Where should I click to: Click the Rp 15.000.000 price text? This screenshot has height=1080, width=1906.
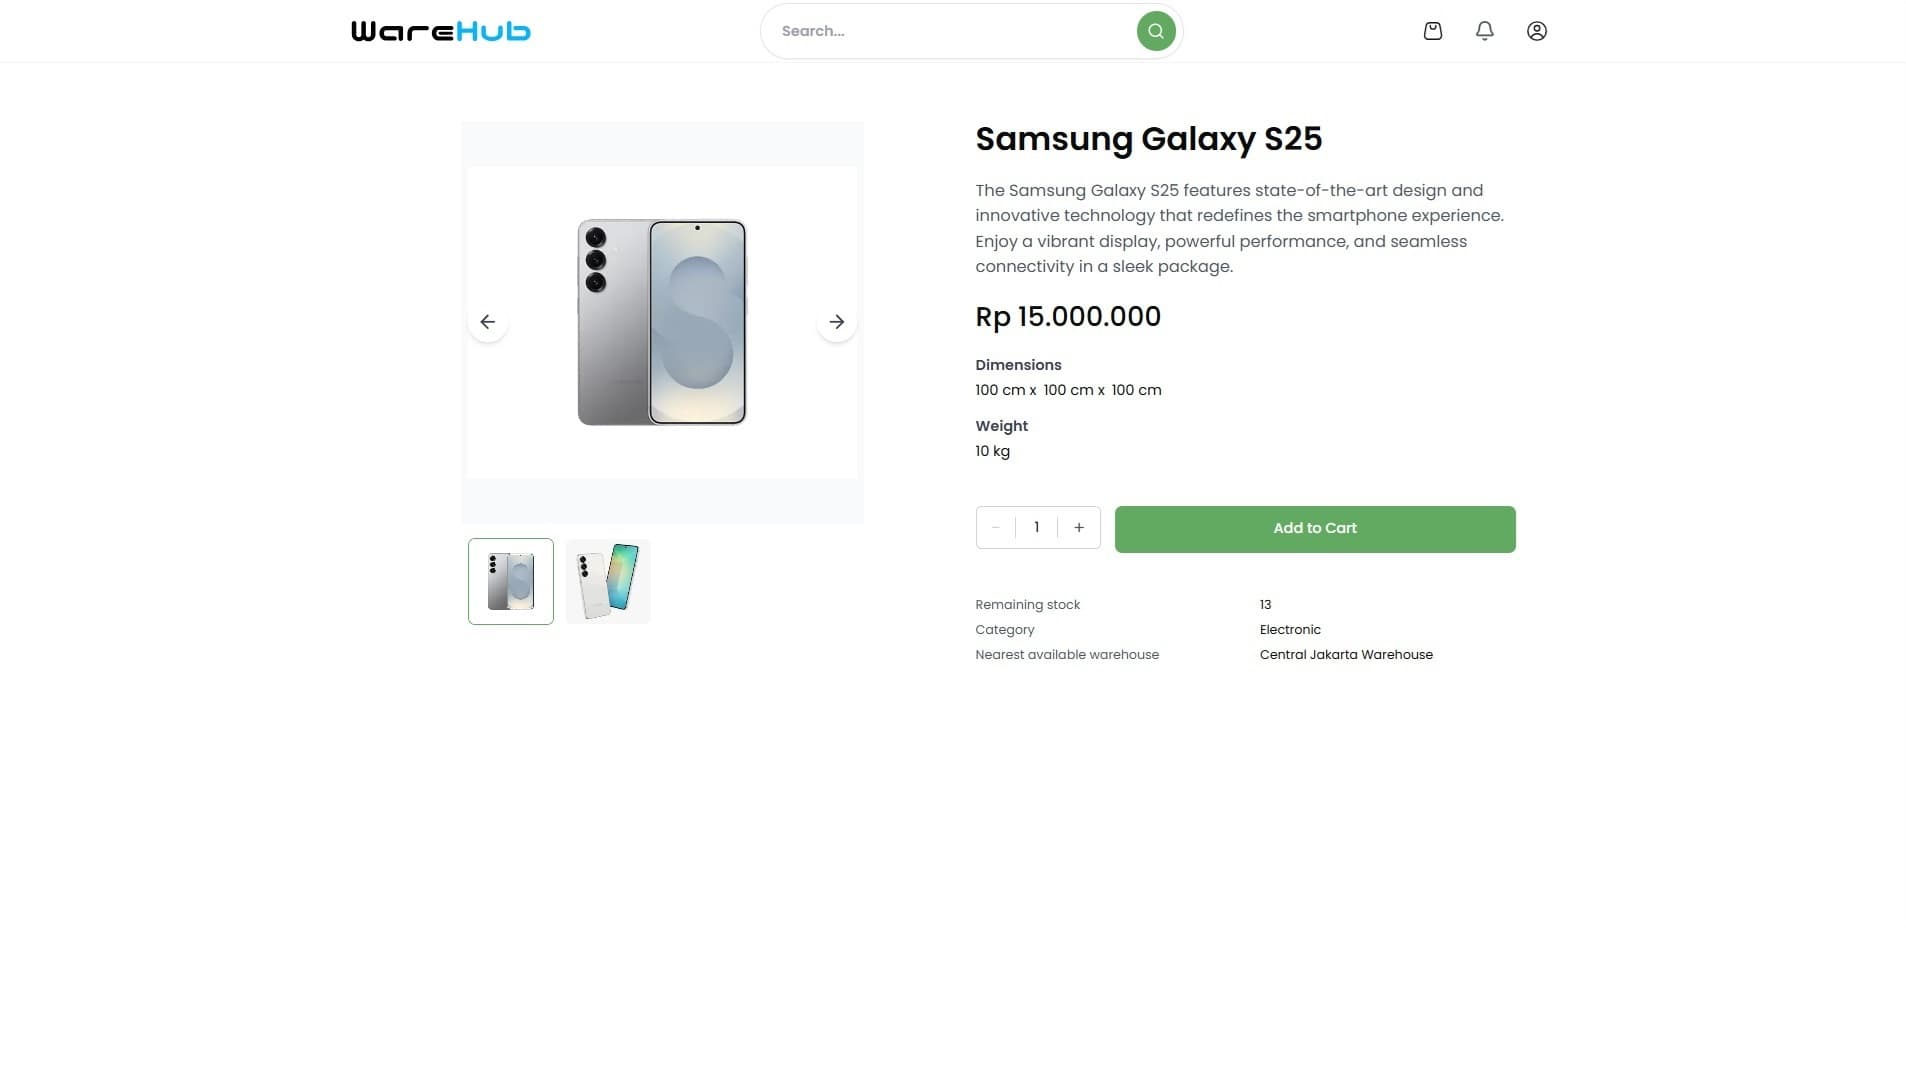pyautogui.click(x=1068, y=317)
